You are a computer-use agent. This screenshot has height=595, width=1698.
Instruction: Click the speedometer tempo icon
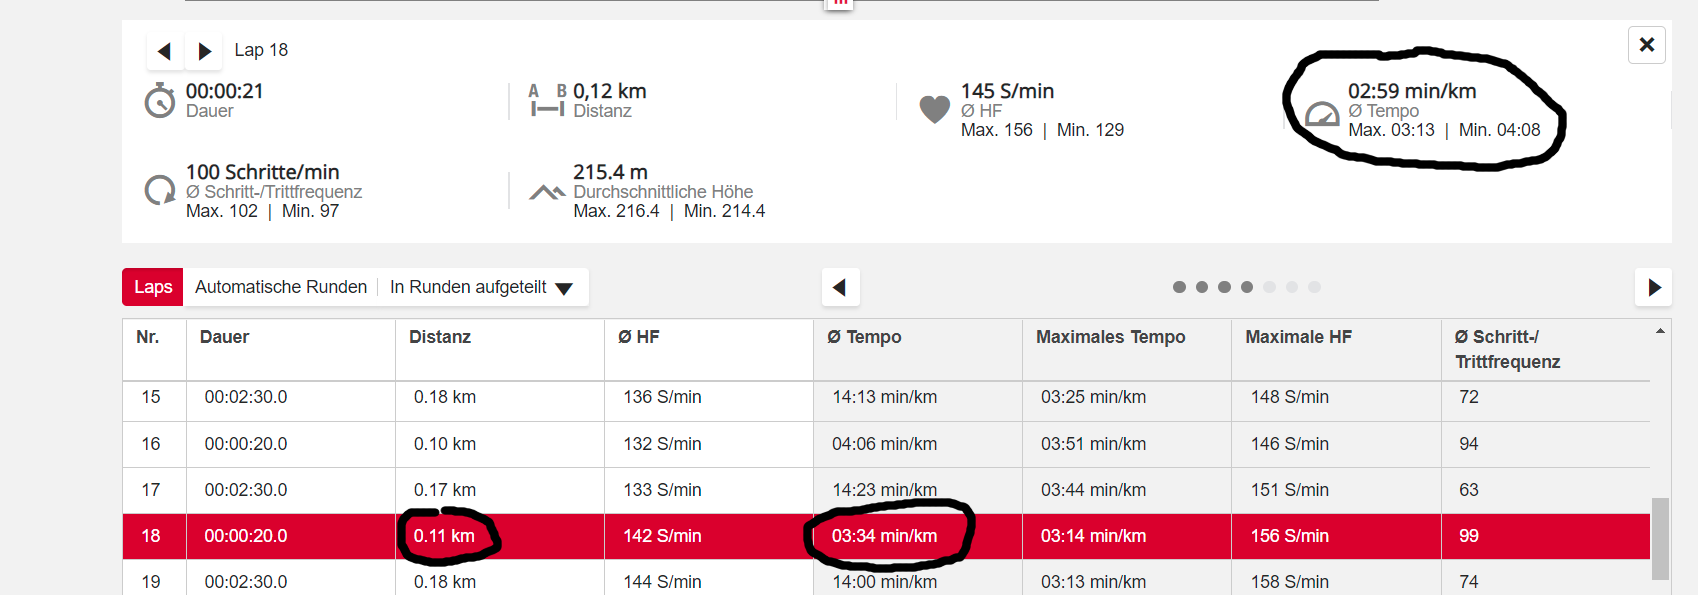[x=1322, y=115]
